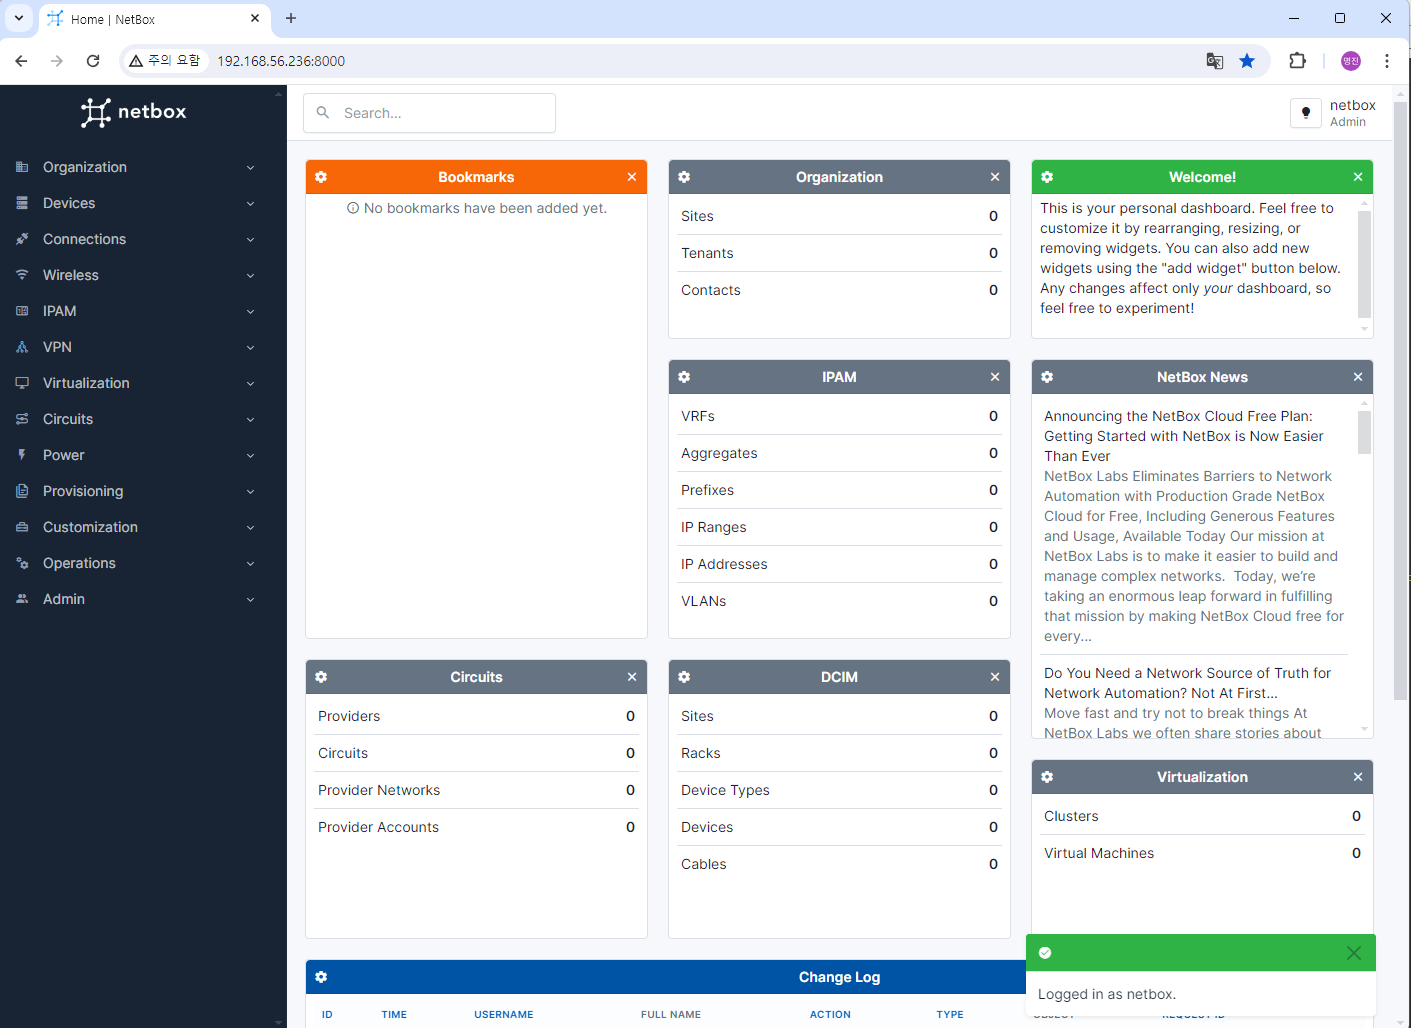Configure the Change Log widget gear
This screenshot has width=1411, height=1028.
pos(321,977)
